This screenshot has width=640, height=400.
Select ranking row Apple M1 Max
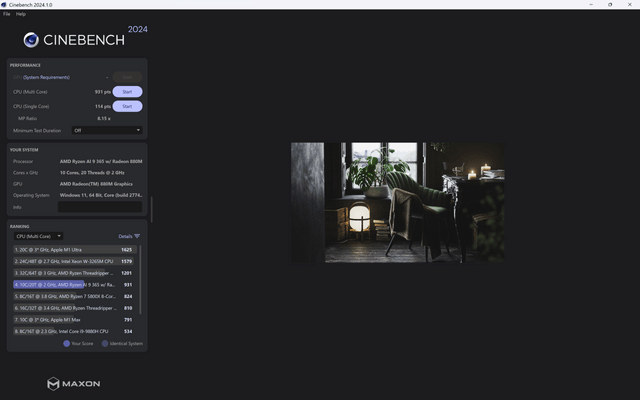pyautogui.click(x=74, y=320)
